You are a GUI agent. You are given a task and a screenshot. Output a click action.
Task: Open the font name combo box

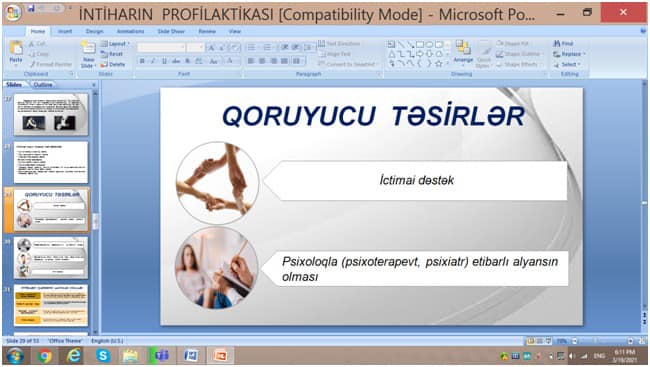[x=161, y=48]
